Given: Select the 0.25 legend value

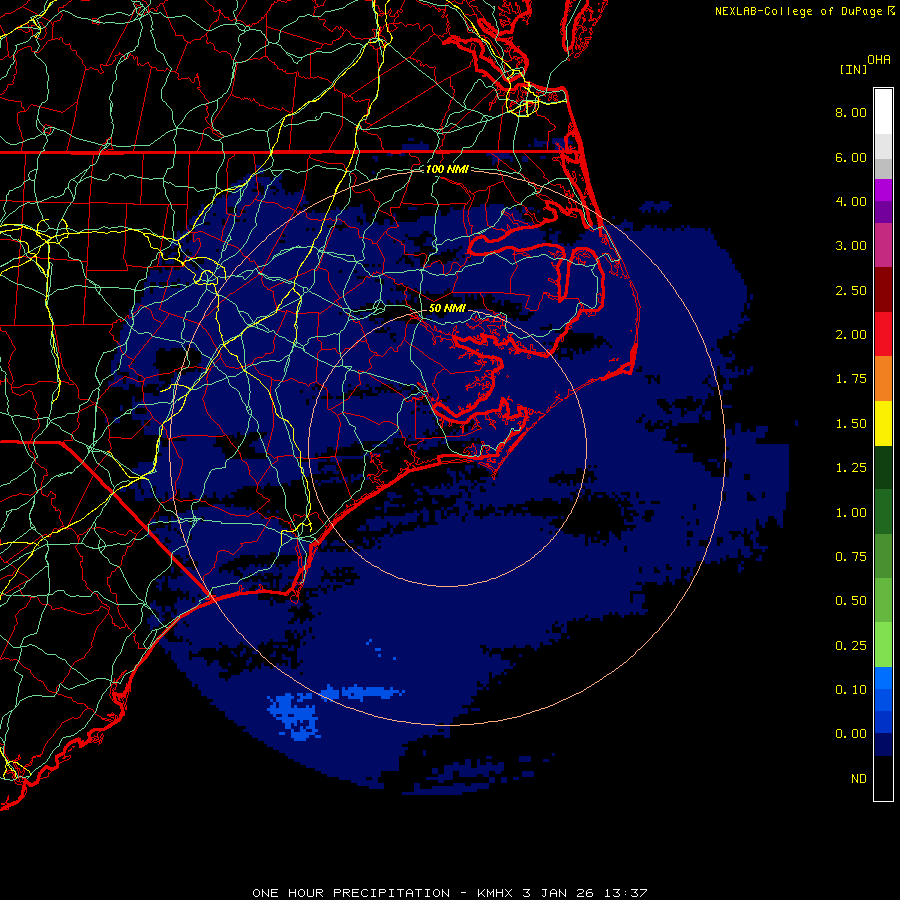Looking at the screenshot, I should pyautogui.click(x=851, y=646).
